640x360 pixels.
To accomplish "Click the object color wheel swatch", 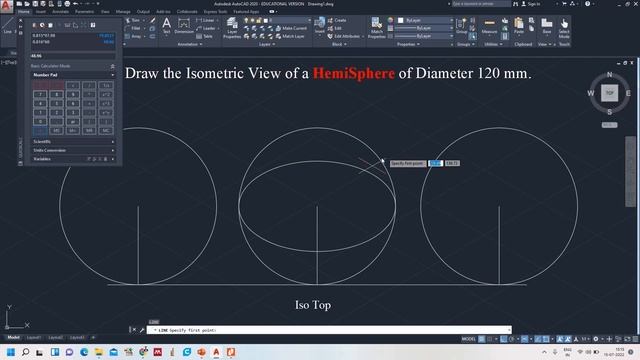I will [390, 20].
